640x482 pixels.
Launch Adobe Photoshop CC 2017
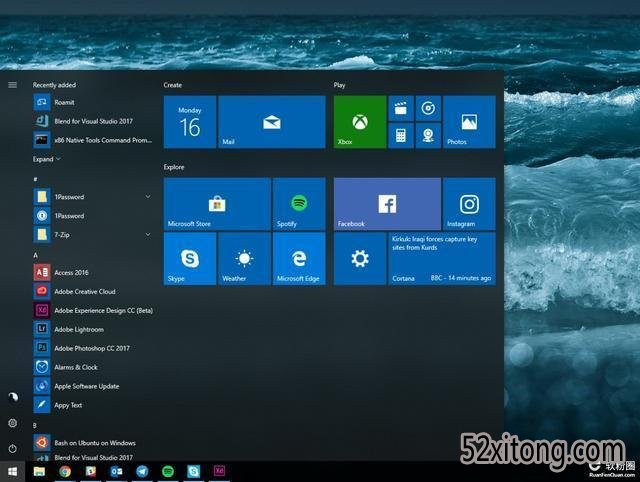tap(93, 348)
